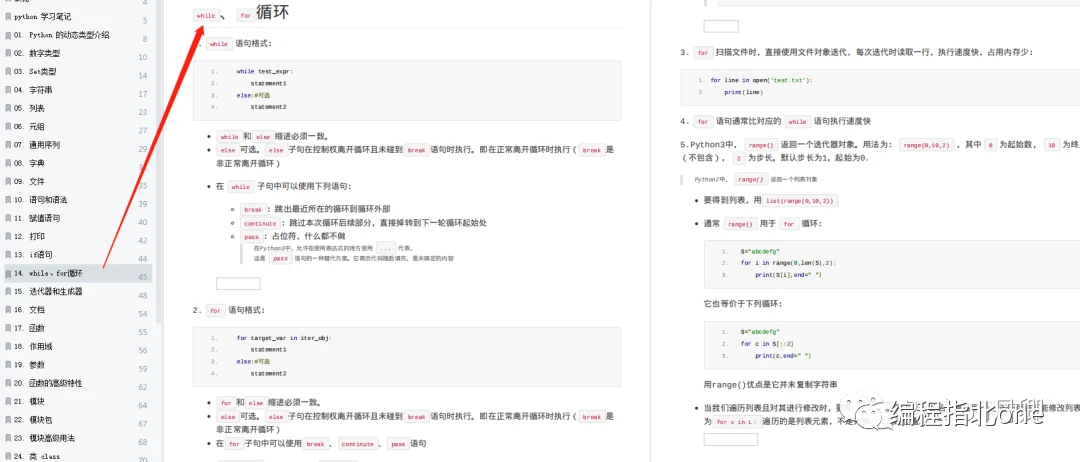The image size is (1080, 462).
Task: Select highlighted 14. while、for循环 entry
Action: coord(76,273)
